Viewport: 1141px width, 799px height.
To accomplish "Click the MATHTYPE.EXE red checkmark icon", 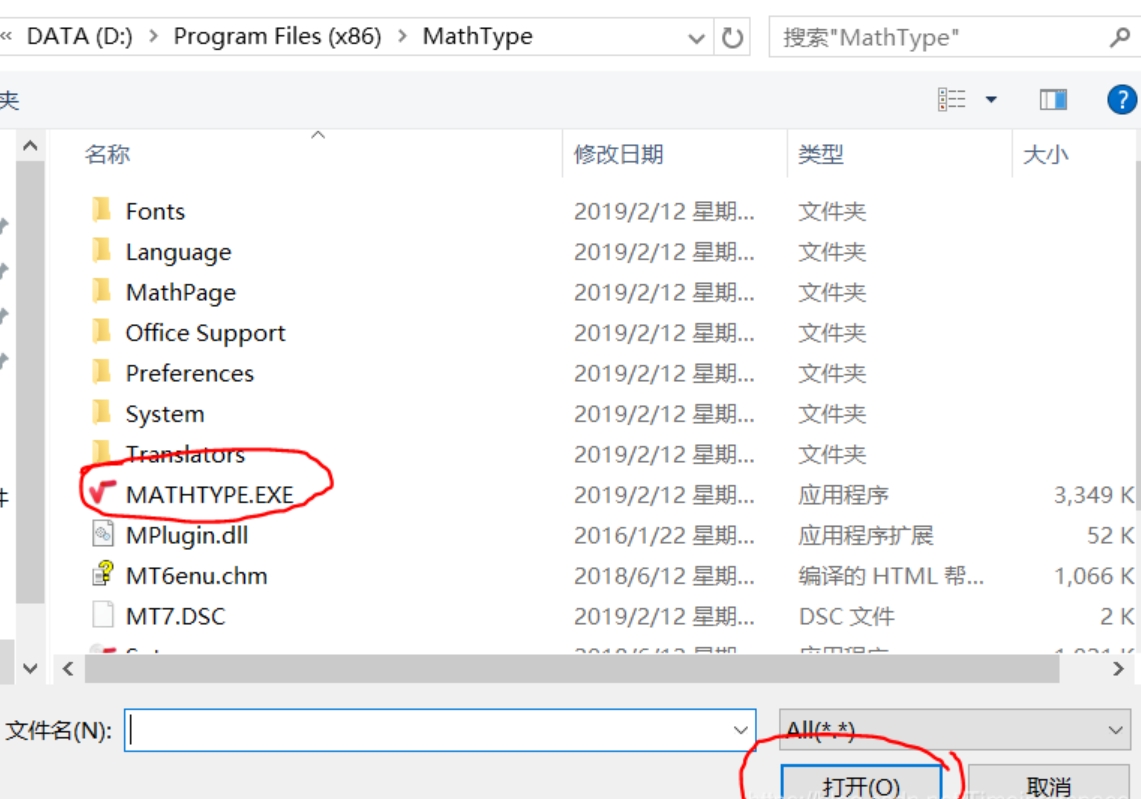I will click(103, 493).
